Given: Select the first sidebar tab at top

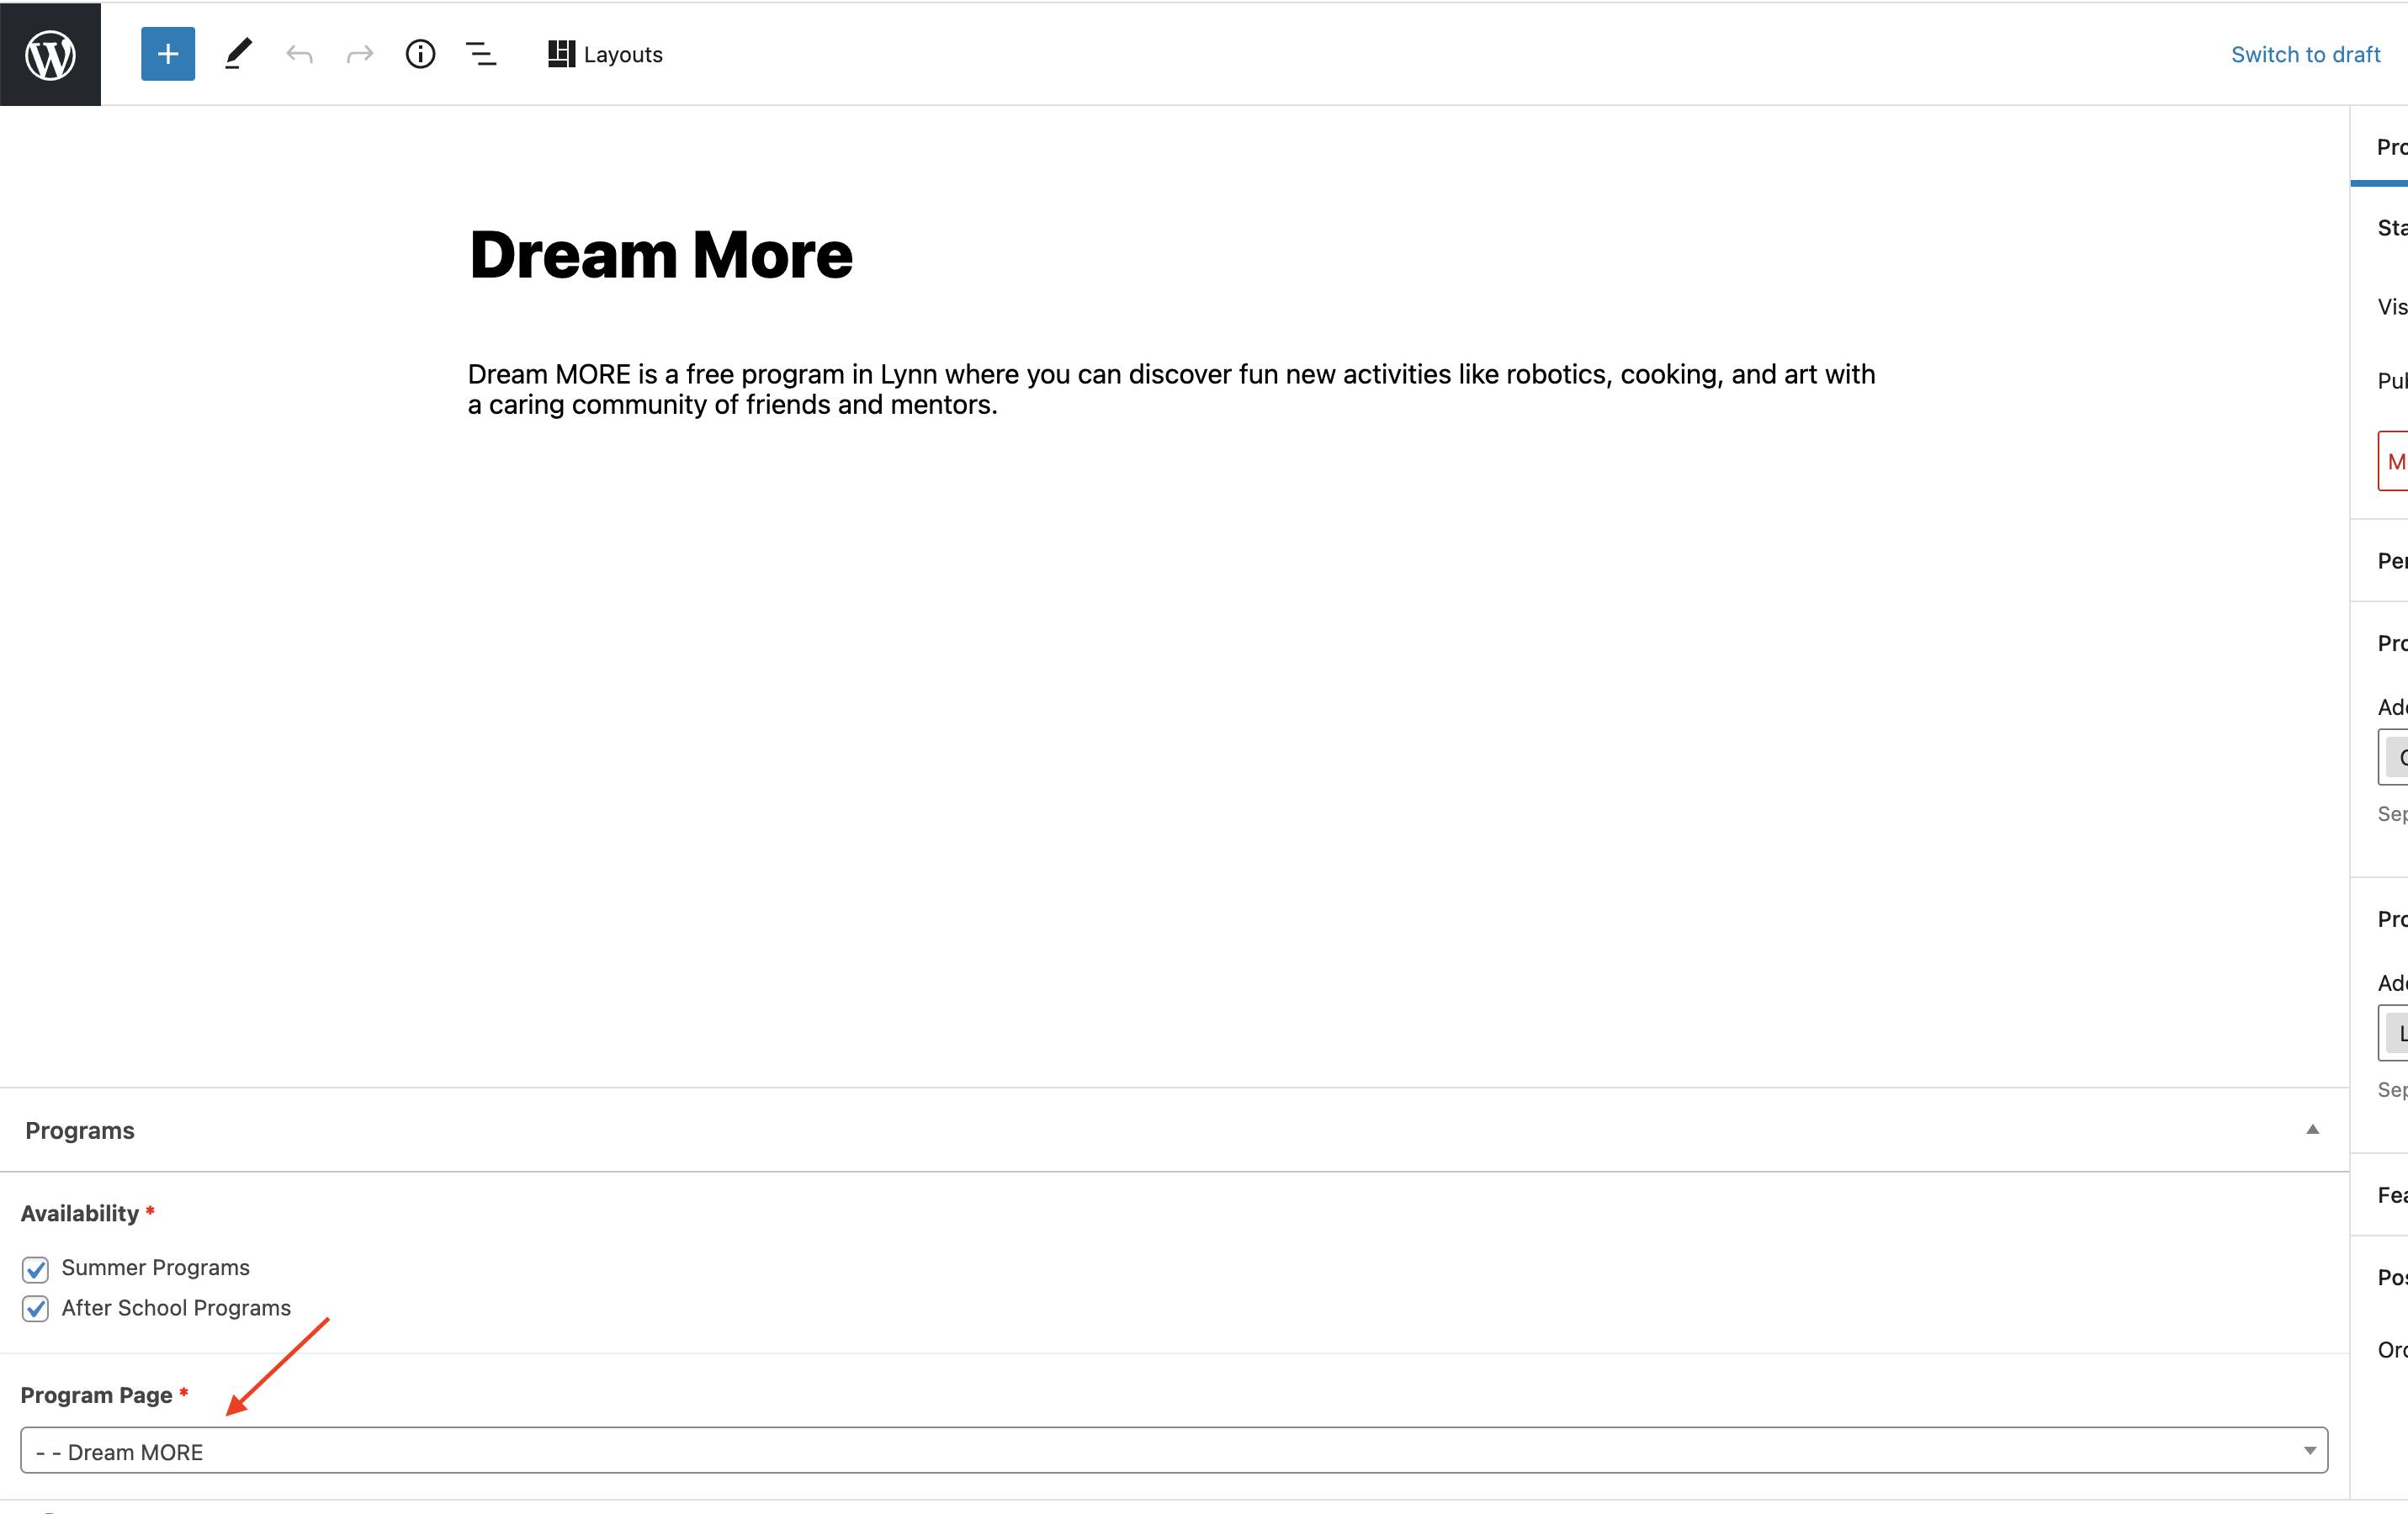Looking at the screenshot, I should point(2390,147).
